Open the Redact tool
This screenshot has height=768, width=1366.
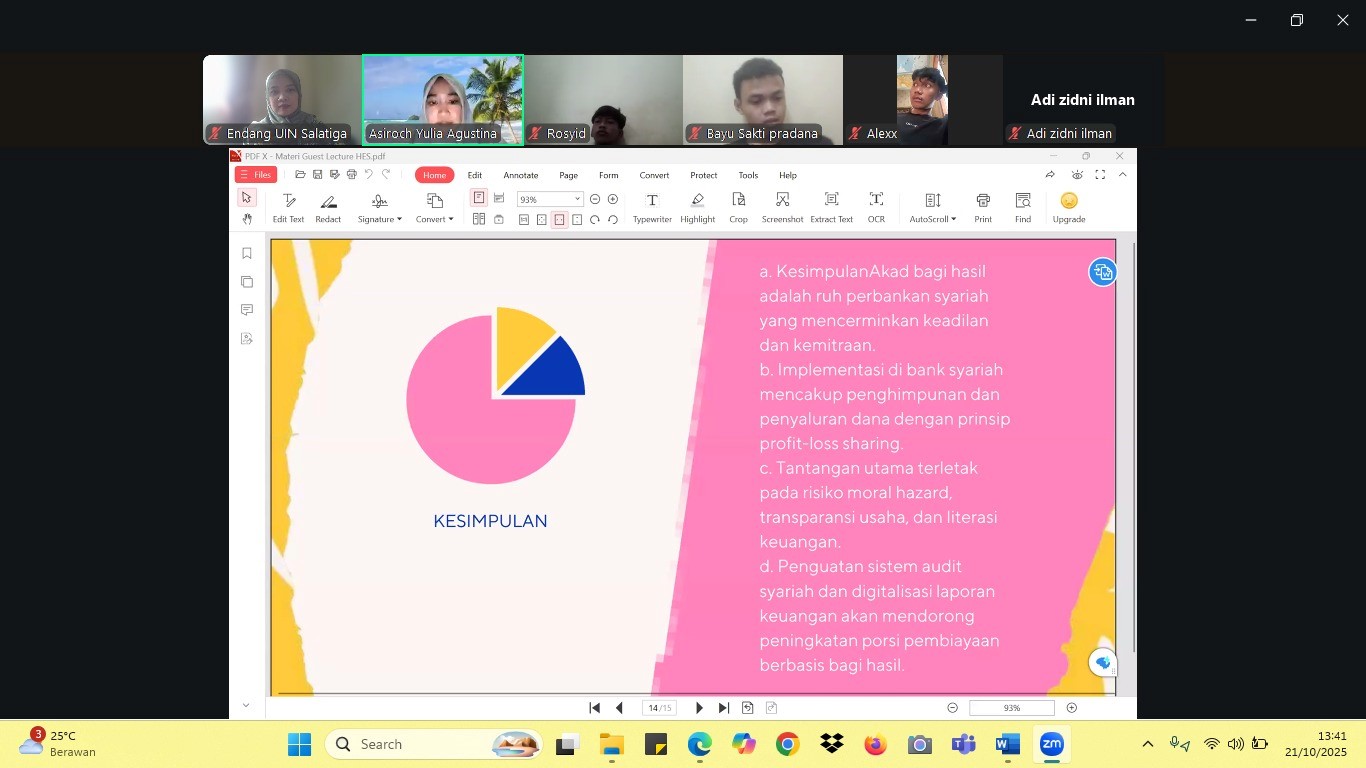pos(328,206)
